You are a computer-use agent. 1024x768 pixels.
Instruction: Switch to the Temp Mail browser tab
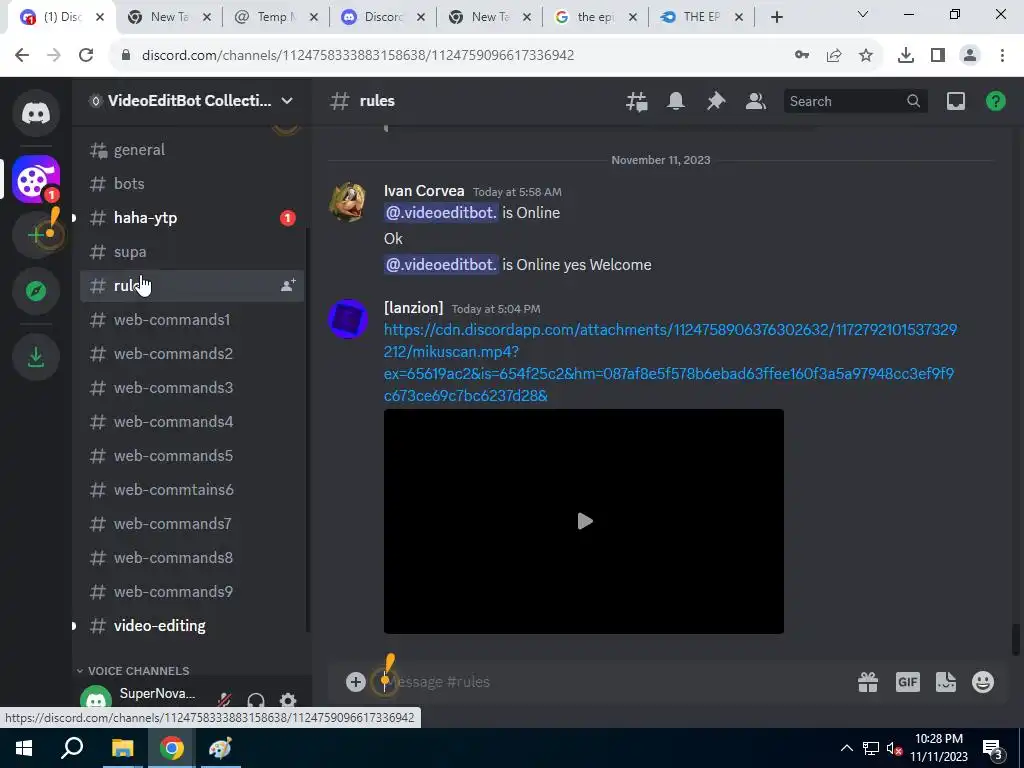coord(276,17)
